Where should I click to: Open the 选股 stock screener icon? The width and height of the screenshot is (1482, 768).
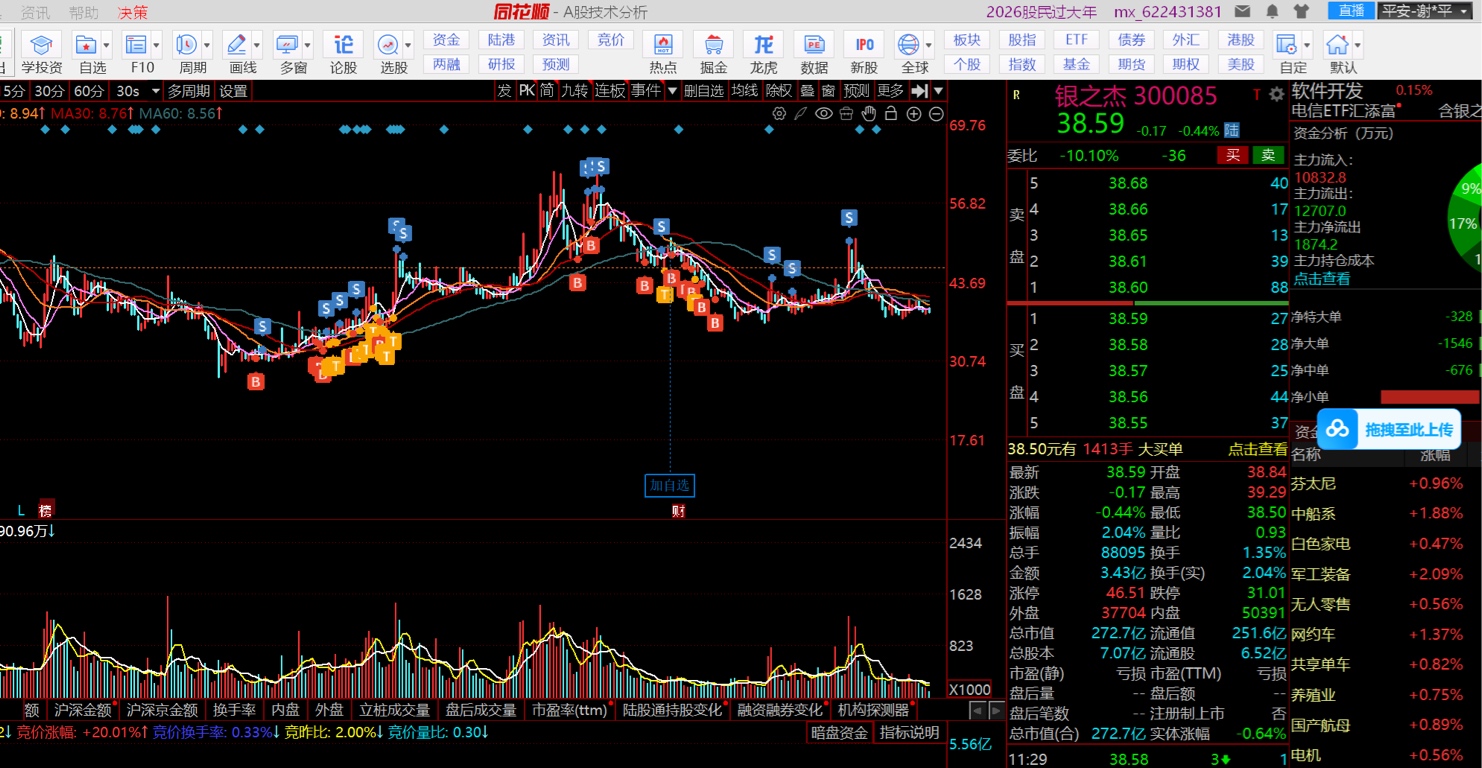[387, 45]
